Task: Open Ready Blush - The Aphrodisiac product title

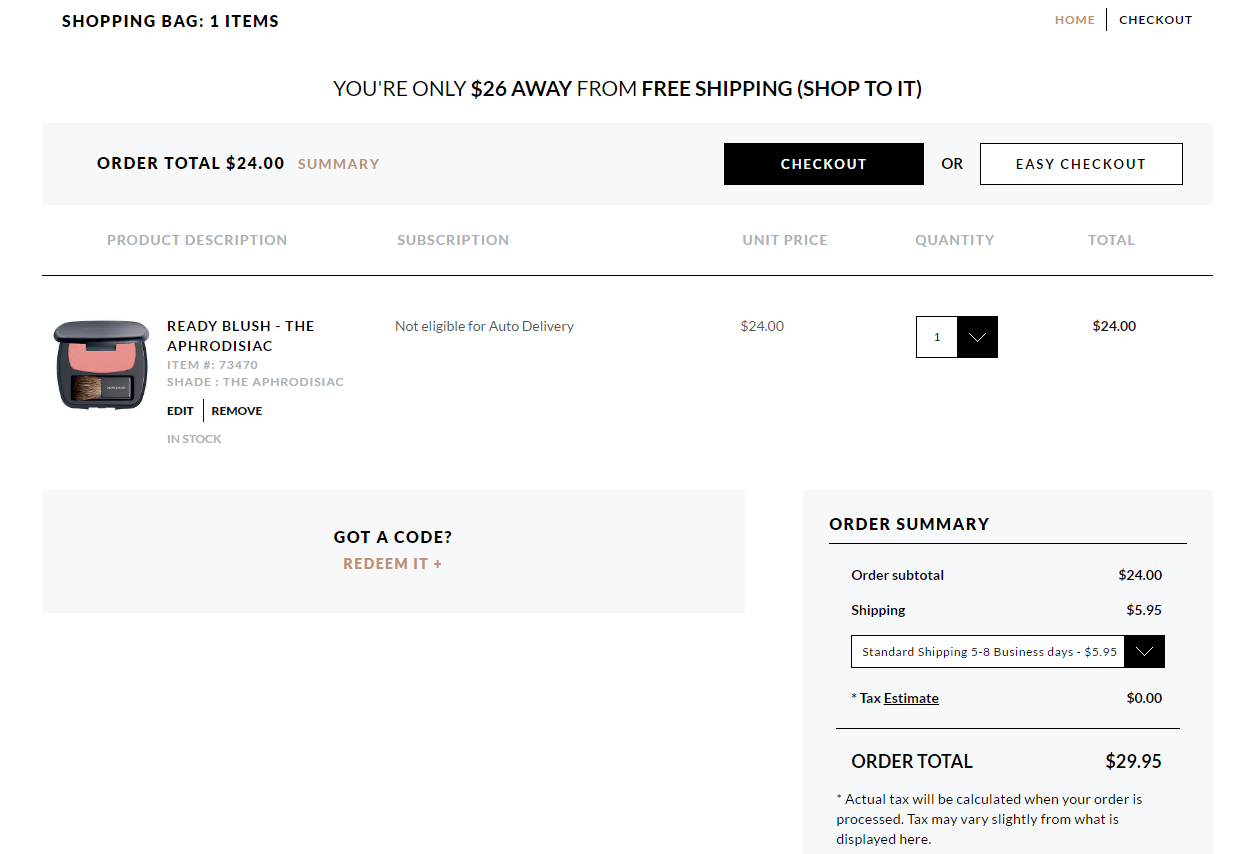Action: point(240,336)
